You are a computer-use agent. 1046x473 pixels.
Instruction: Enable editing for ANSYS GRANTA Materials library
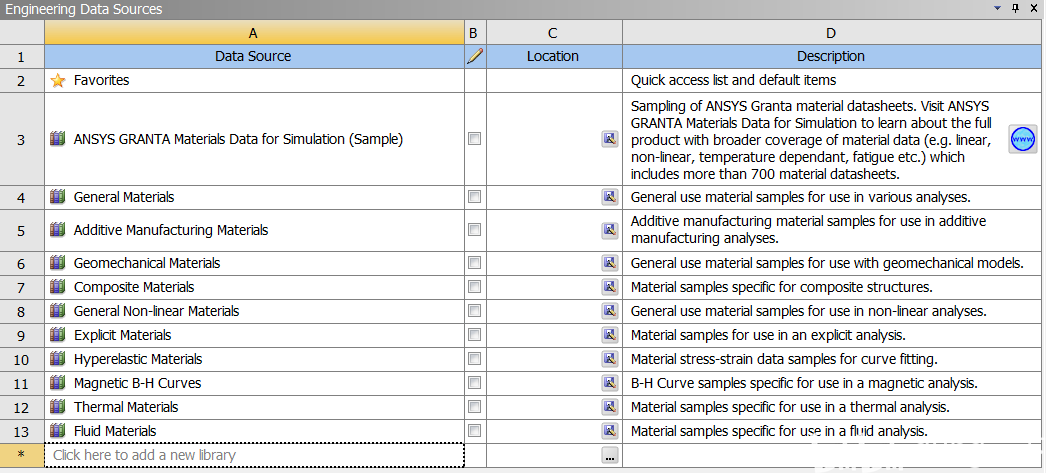(x=474, y=139)
